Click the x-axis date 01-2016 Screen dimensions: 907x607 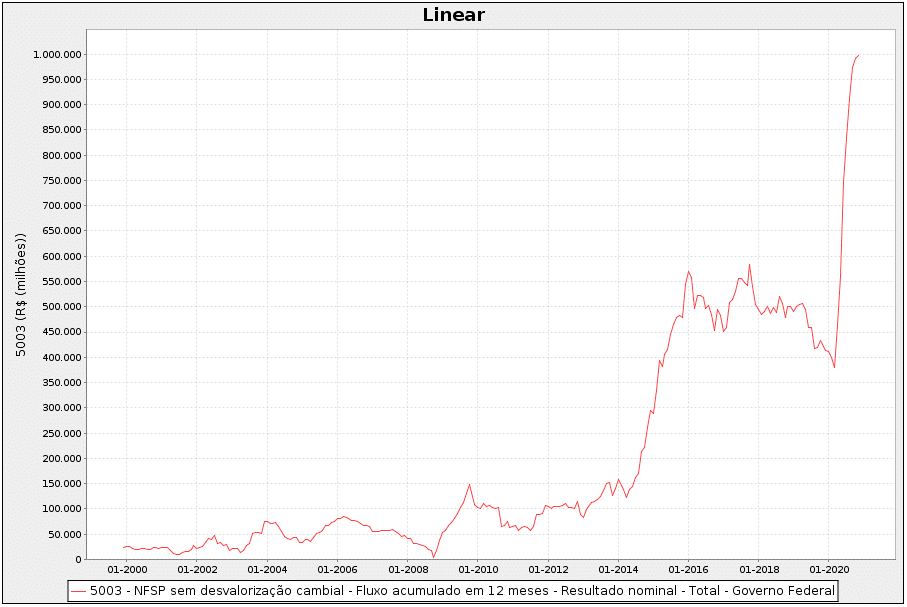pyautogui.click(x=688, y=570)
